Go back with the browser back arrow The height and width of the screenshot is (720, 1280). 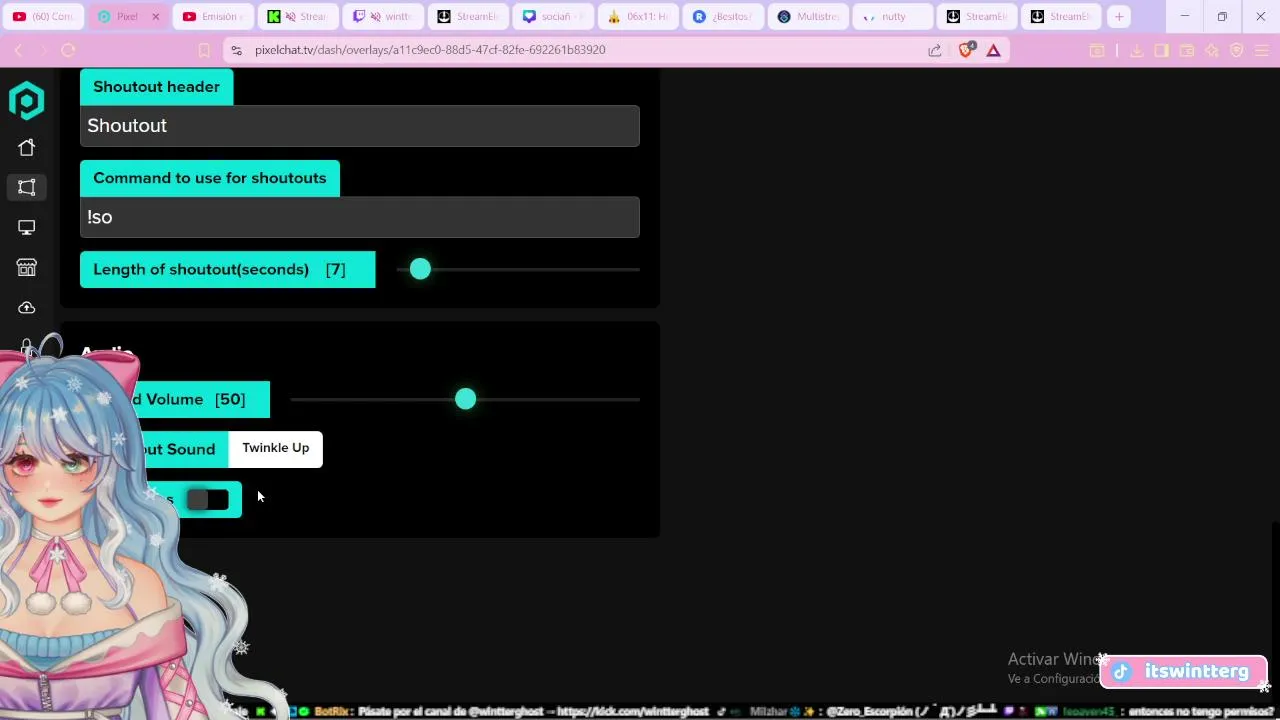pyautogui.click(x=18, y=50)
